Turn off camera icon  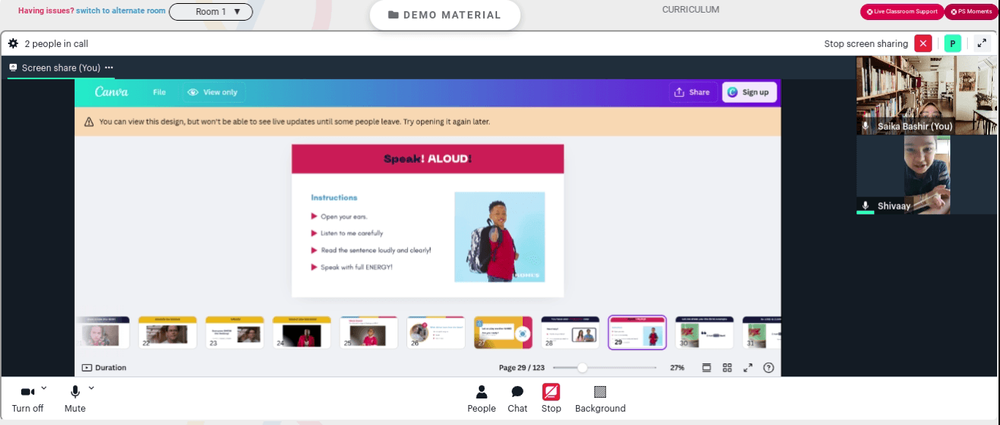27,392
